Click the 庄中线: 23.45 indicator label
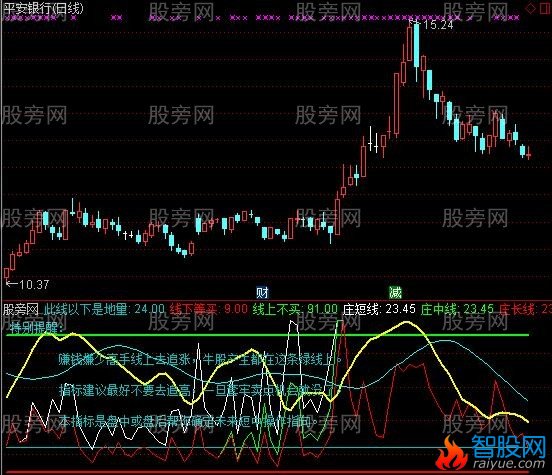Image resolution: width=552 pixels, height=475 pixels. click(x=457, y=309)
